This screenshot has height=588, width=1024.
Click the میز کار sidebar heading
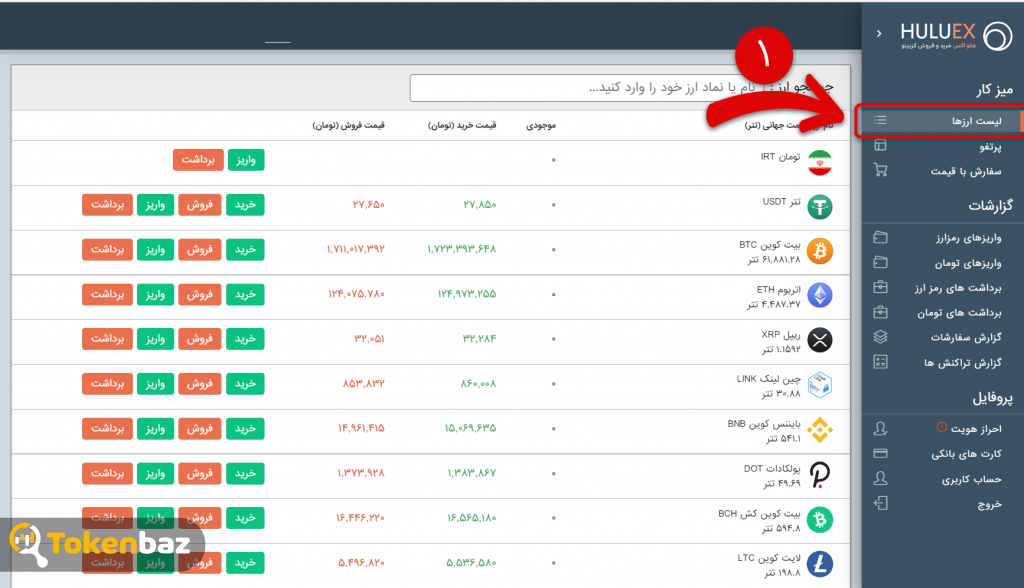994,90
